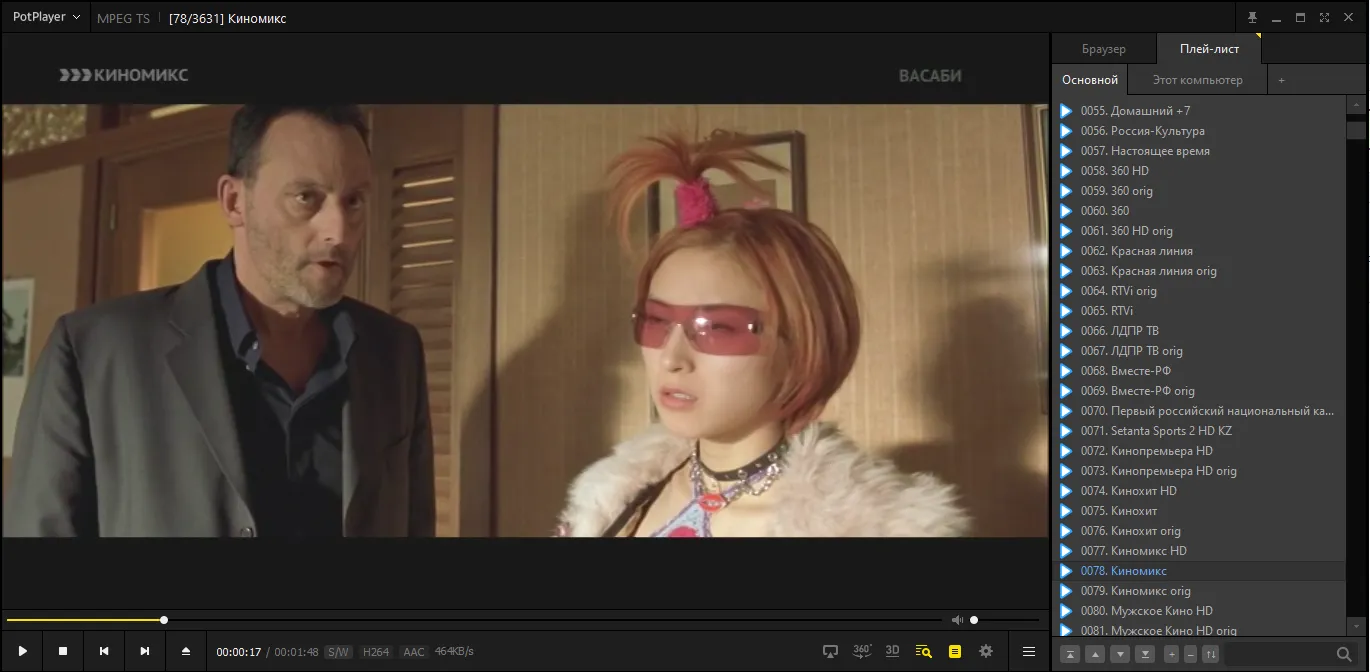This screenshot has height=672, width=1370.
Task: Go to previous item in playlist
Action: pyautogui.click(x=104, y=651)
